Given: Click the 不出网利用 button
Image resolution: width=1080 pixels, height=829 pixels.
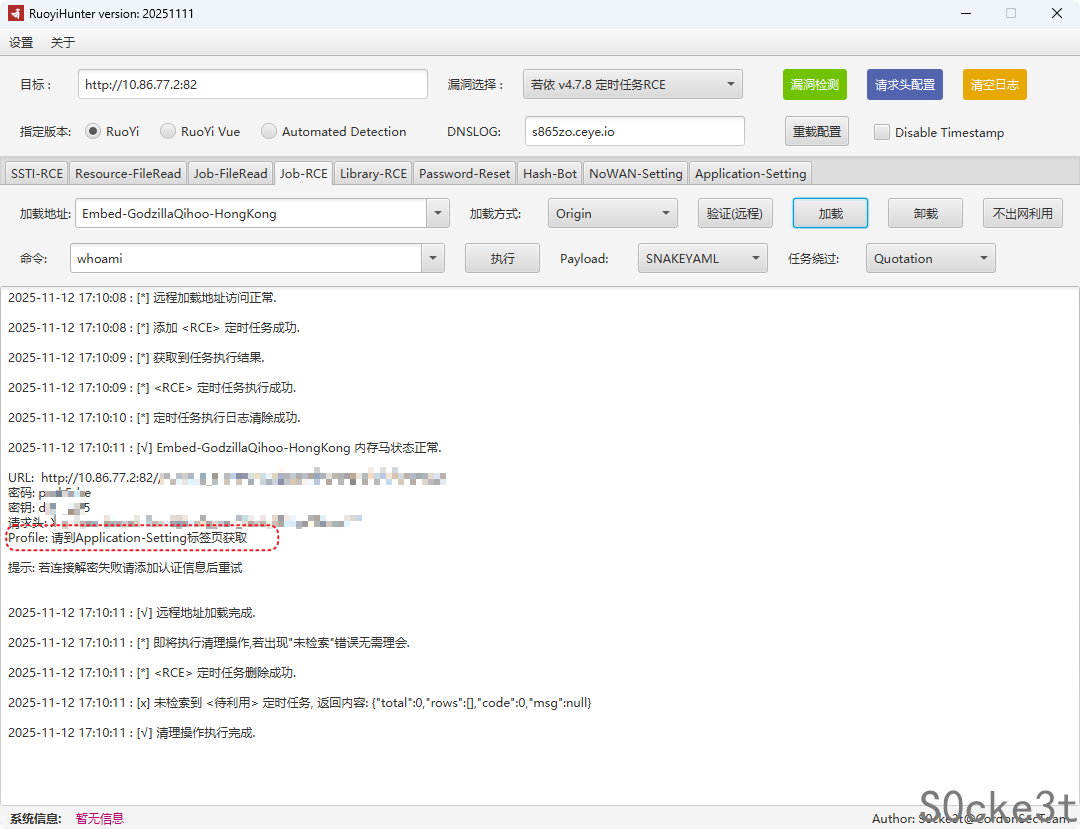Looking at the screenshot, I should (x=1023, y=213).
